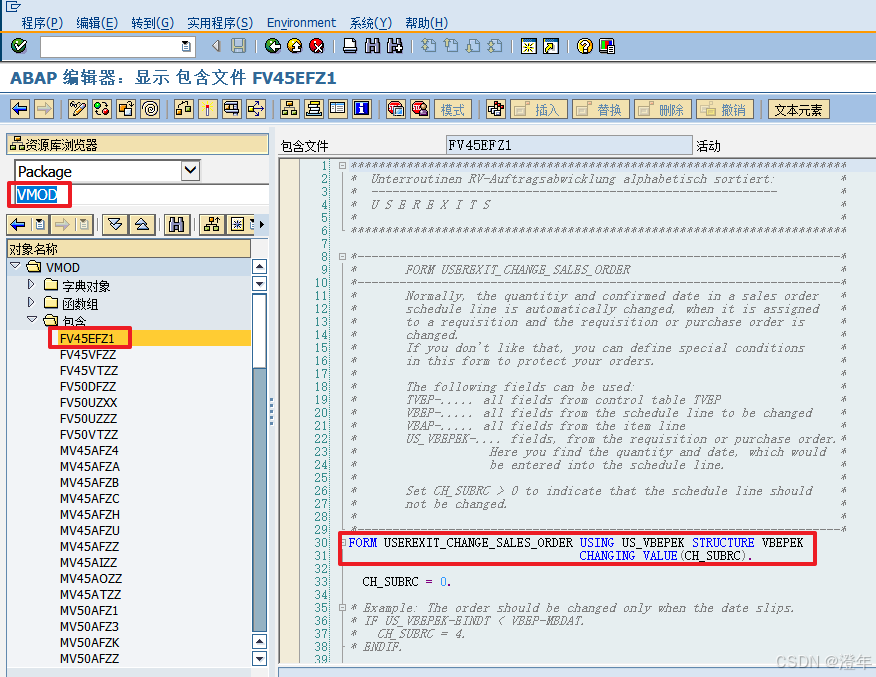The width and height of the screenshot is (876, 677).
Task: Open the 转到(G) menu
Action: pos(153,23)
